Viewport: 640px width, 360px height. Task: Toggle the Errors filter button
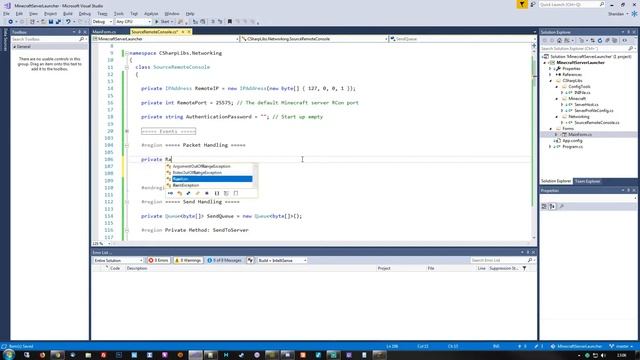tap(158, 260)
